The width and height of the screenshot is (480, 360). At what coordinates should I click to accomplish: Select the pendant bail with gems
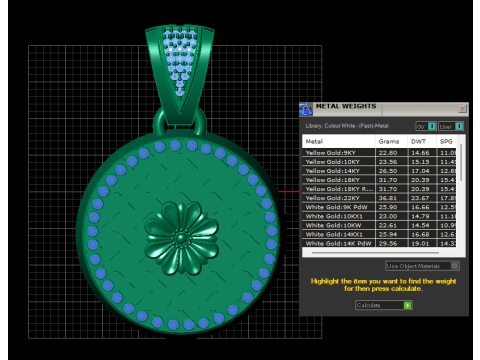point(180,75)
